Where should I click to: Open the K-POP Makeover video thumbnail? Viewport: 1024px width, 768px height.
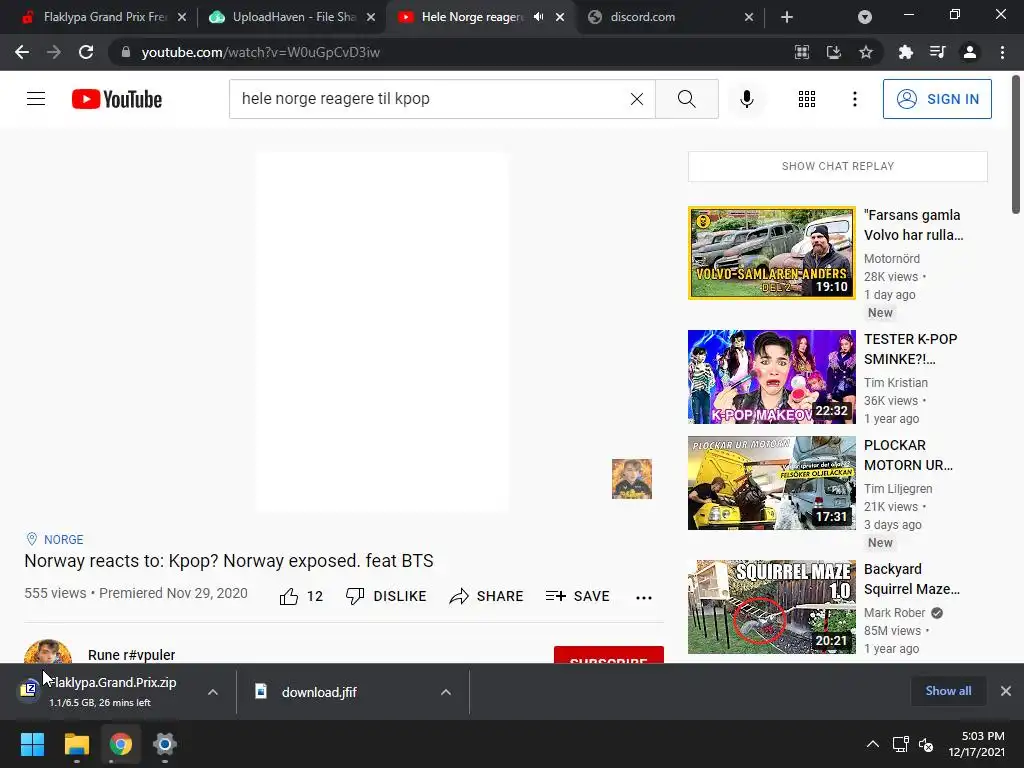(771, 377)
